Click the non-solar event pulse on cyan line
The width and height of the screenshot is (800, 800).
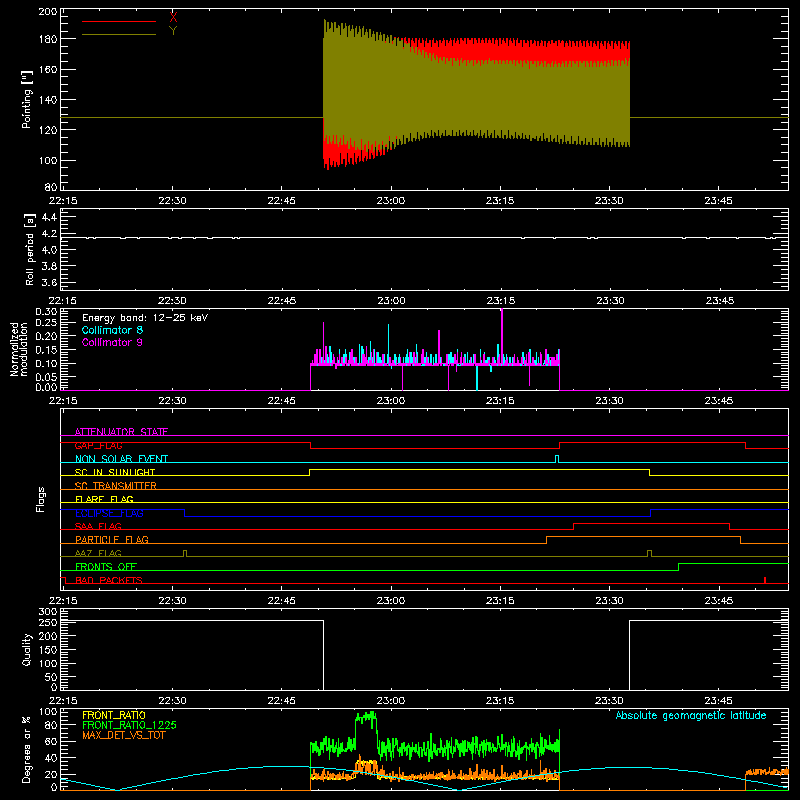pos(557,459)
